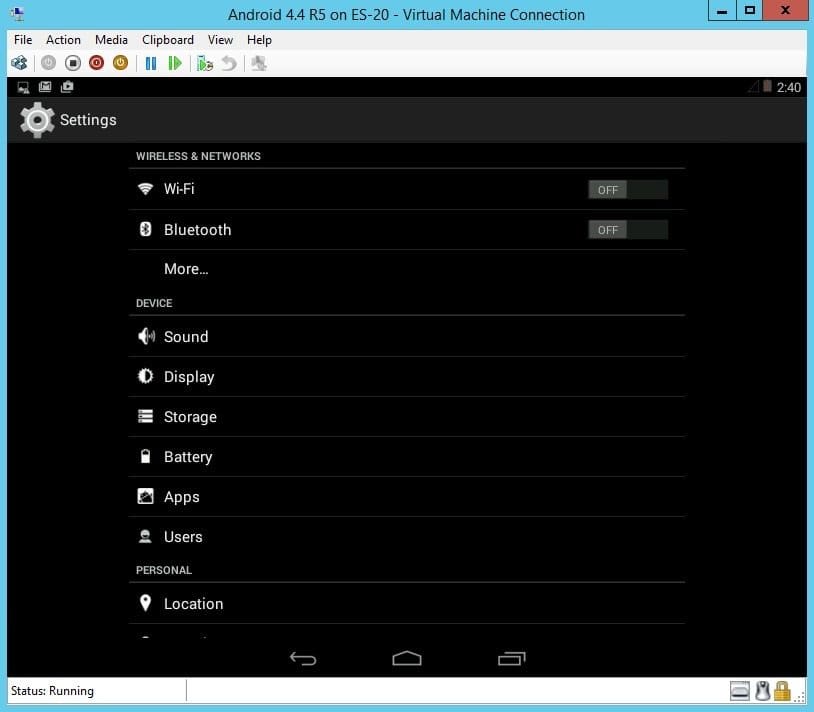This screenshot has height=712, width=814.
Task: Tap the Android Home navigation button
Action: [407, 659]
